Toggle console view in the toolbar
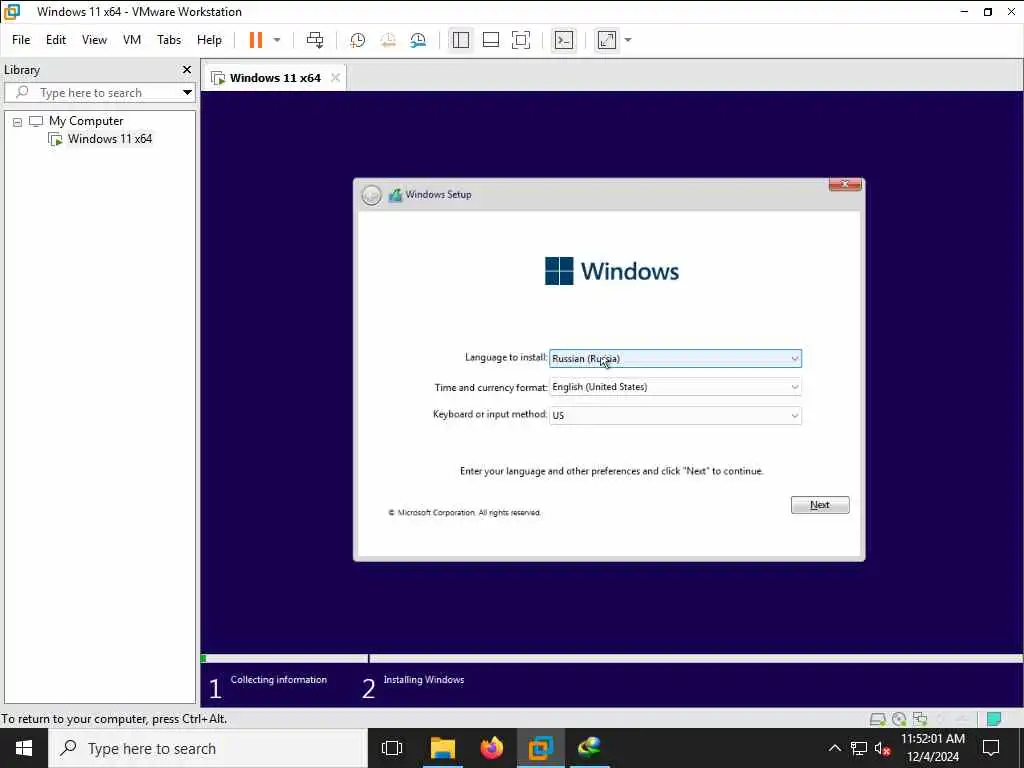The height and width of the screenshot is (768, 1024). point(564,40)
